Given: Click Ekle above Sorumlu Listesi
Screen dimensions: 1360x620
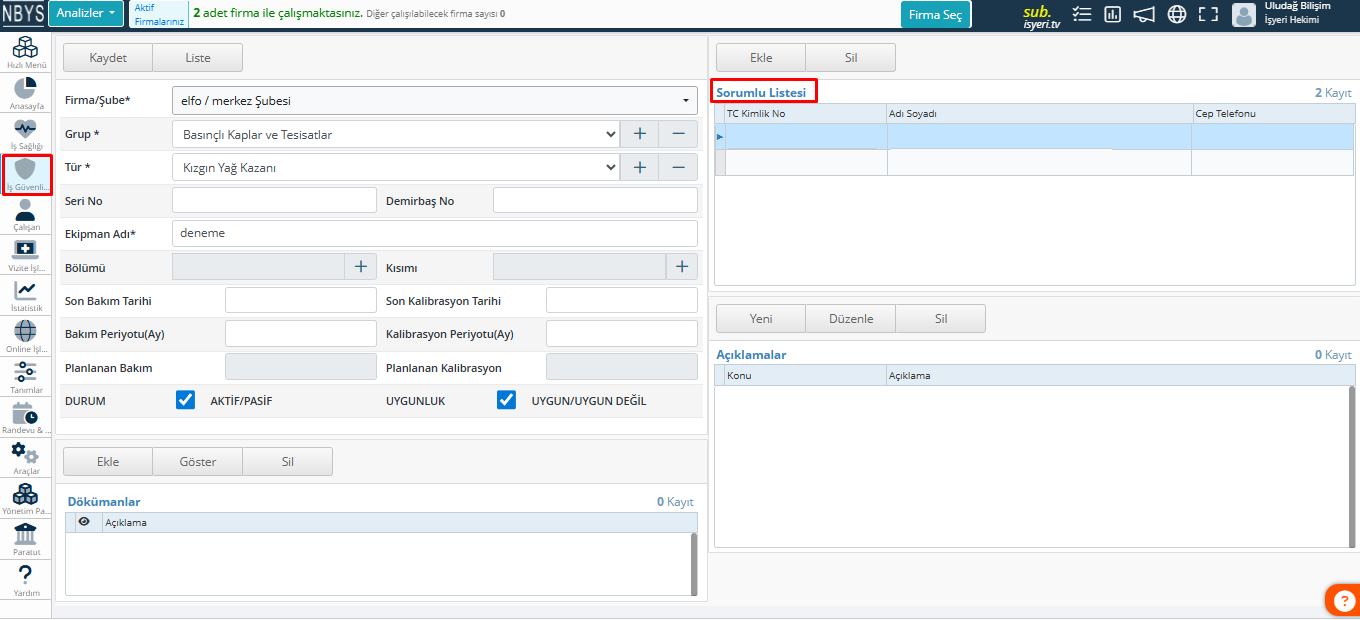Looking at the screenshot, I should 761,58.
